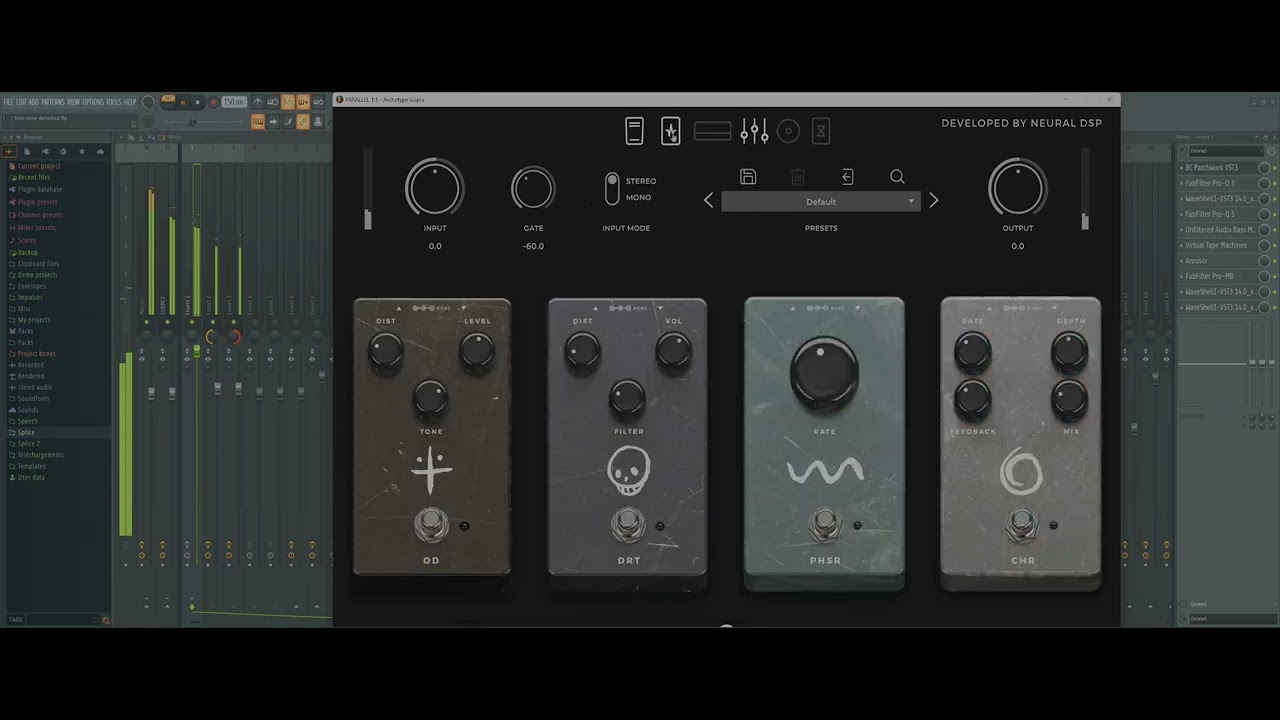Open the HELP menu in FL Studio

pos(130,102)
